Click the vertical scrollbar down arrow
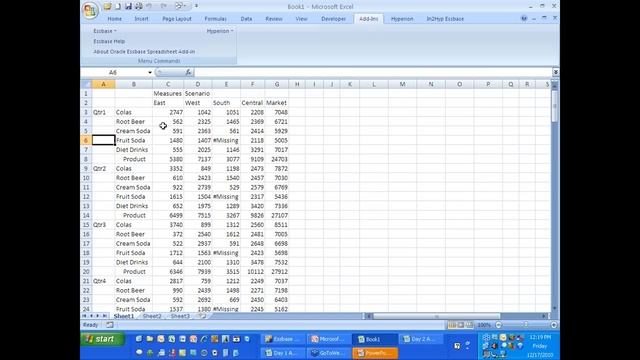Image resolution: width=640 pixels, height=360 pixels. click(554, 309)
